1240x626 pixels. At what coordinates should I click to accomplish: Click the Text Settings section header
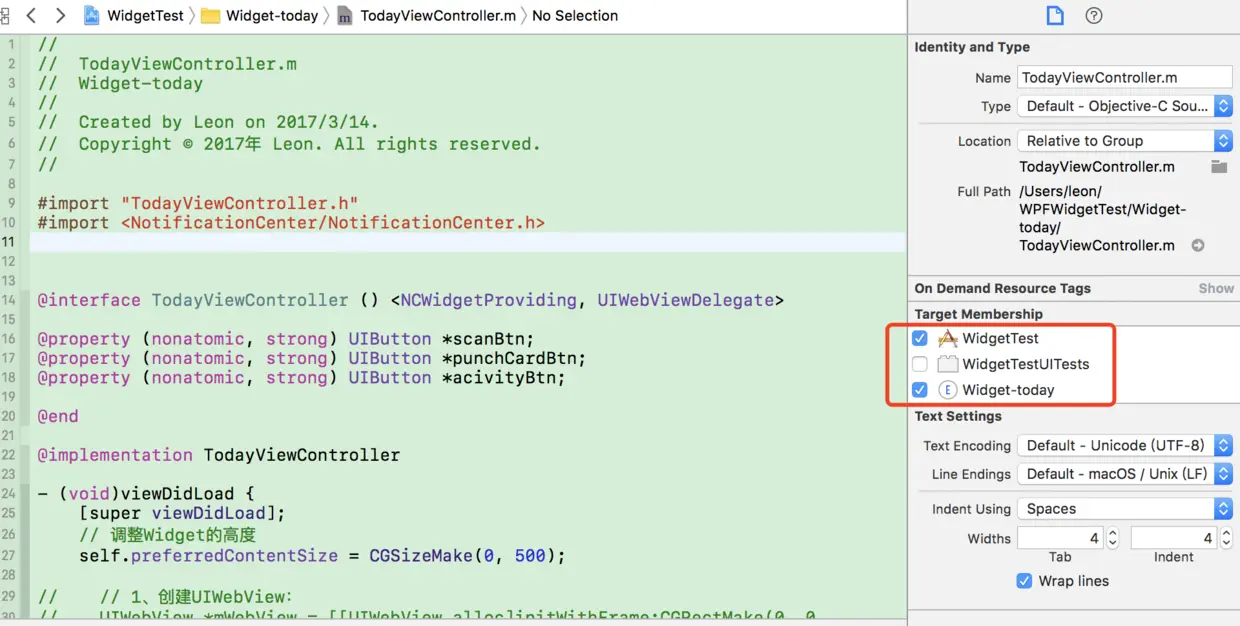tap(958, 416)
